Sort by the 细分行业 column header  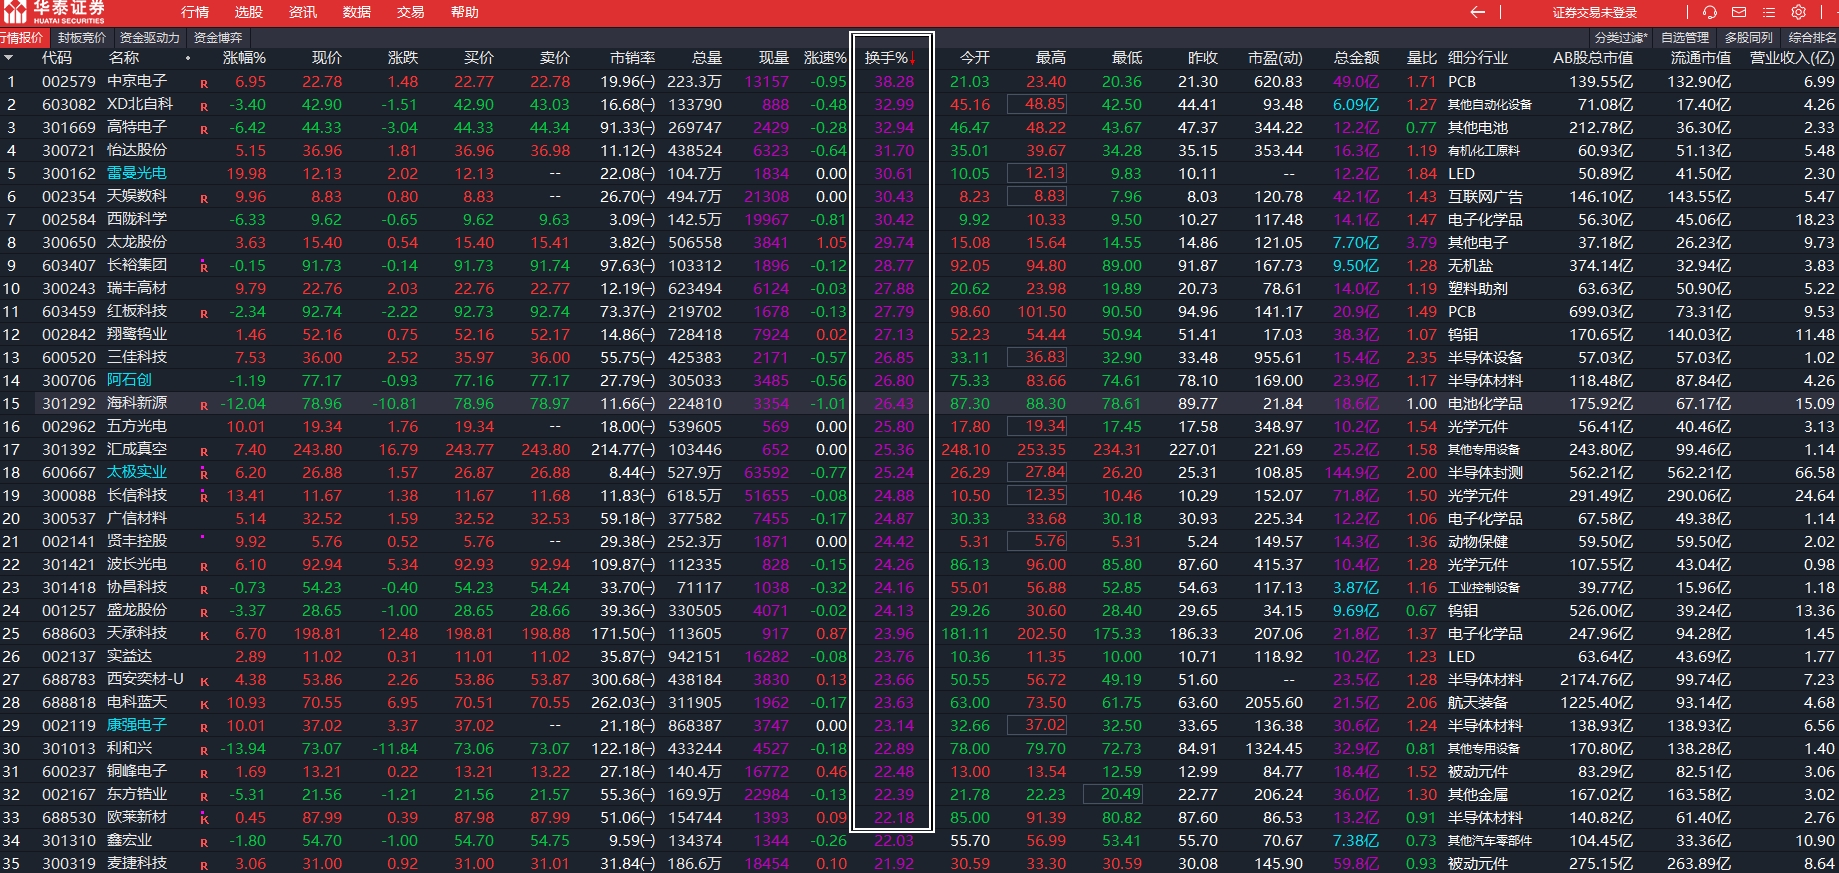pos(1478,58)
